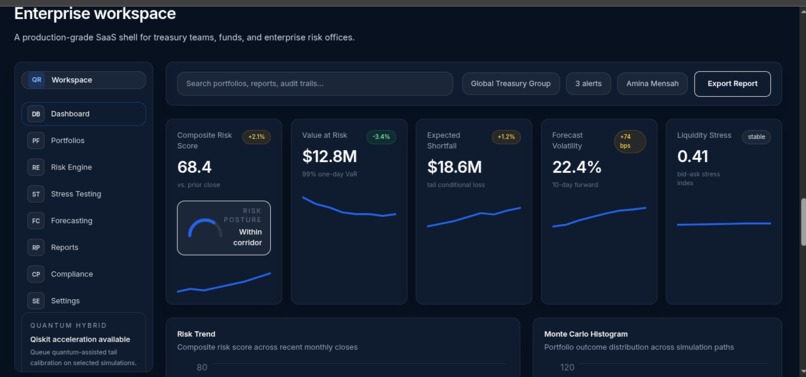Click the $12.8M Value at Risk figure

(329, 156)
